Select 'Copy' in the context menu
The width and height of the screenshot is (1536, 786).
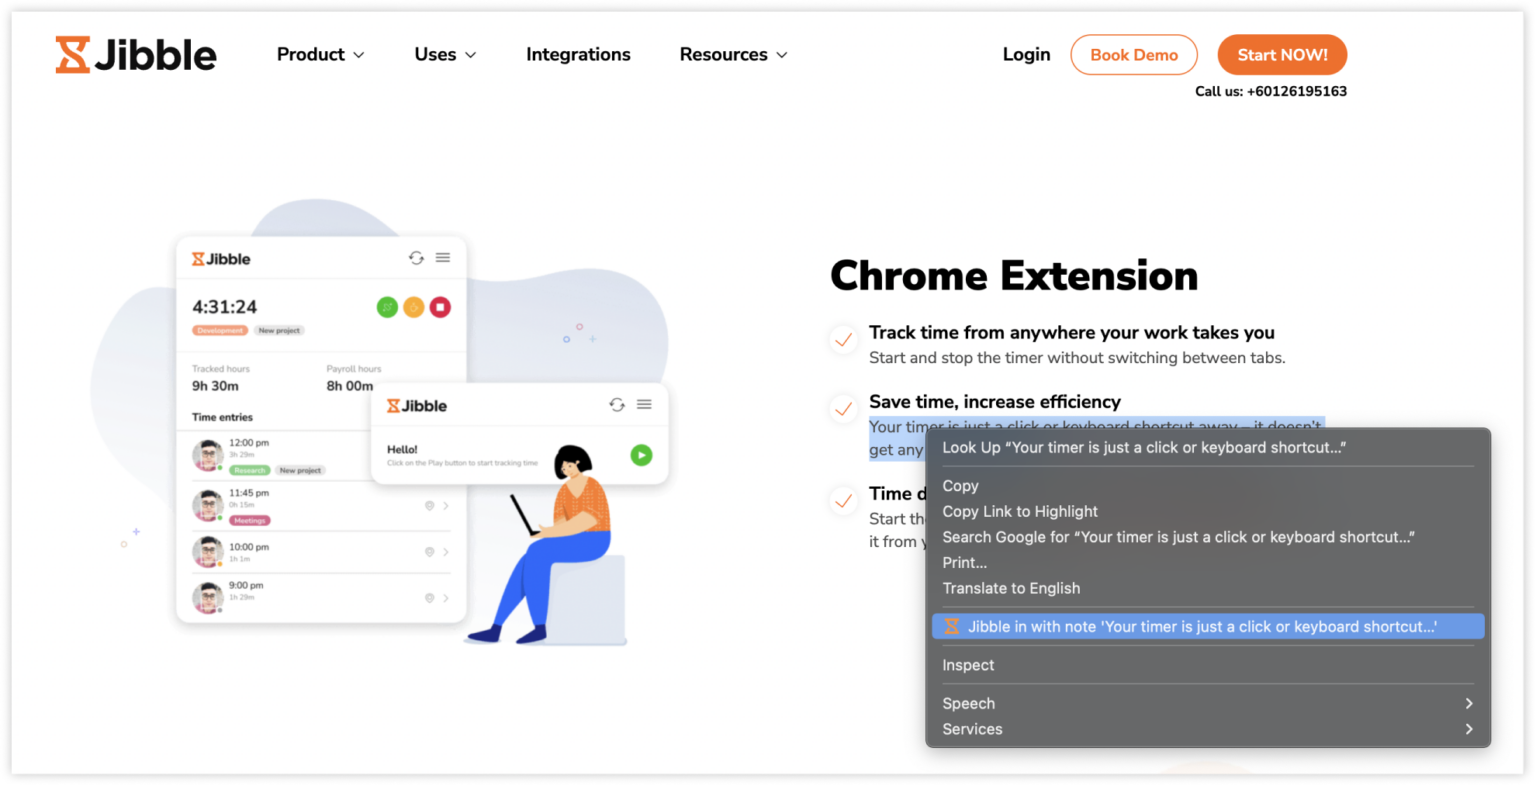[x=960, y=486]
